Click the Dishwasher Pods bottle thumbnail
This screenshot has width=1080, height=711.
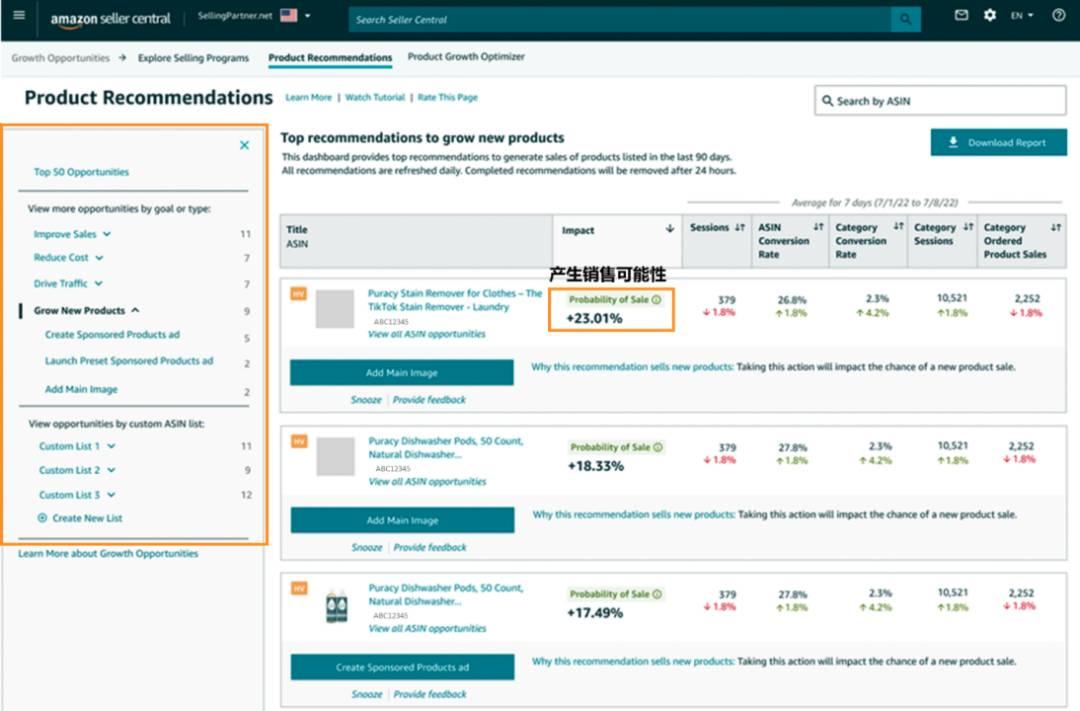336,606
